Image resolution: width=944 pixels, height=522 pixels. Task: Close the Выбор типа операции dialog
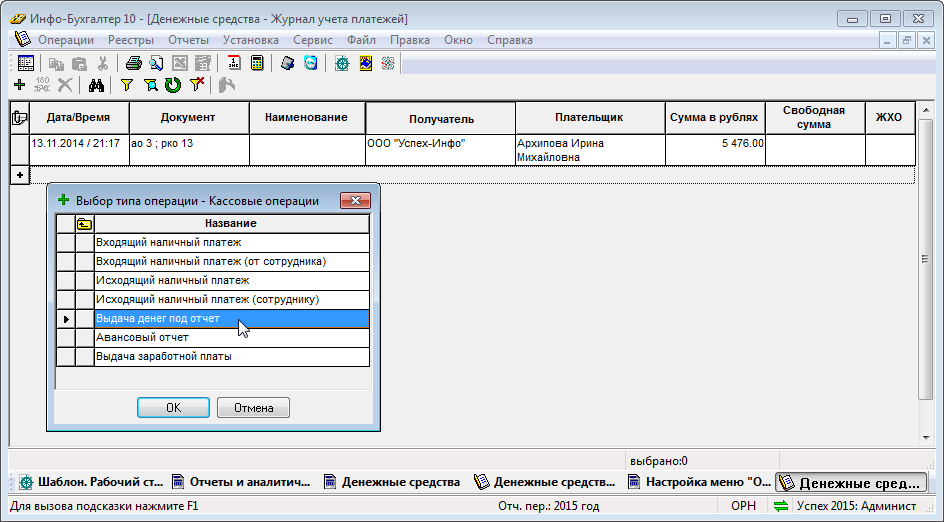[355, 200]
